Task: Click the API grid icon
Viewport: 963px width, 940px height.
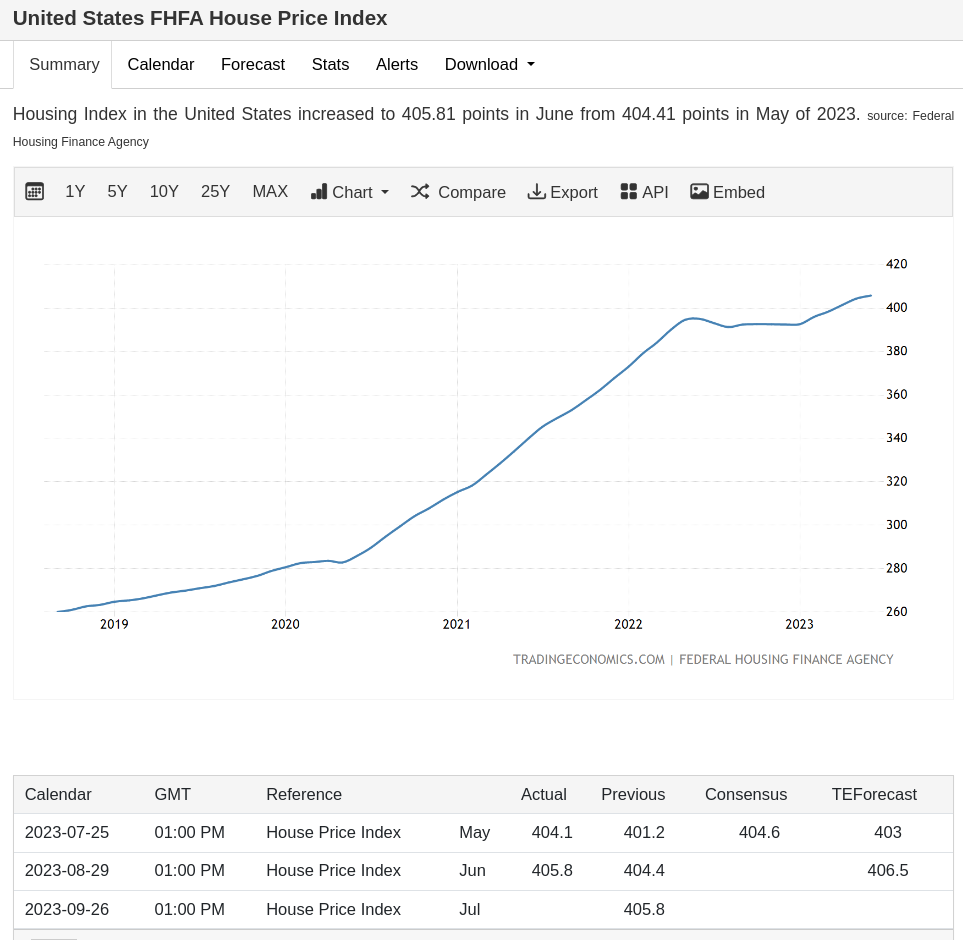Action: coord(629,192)
